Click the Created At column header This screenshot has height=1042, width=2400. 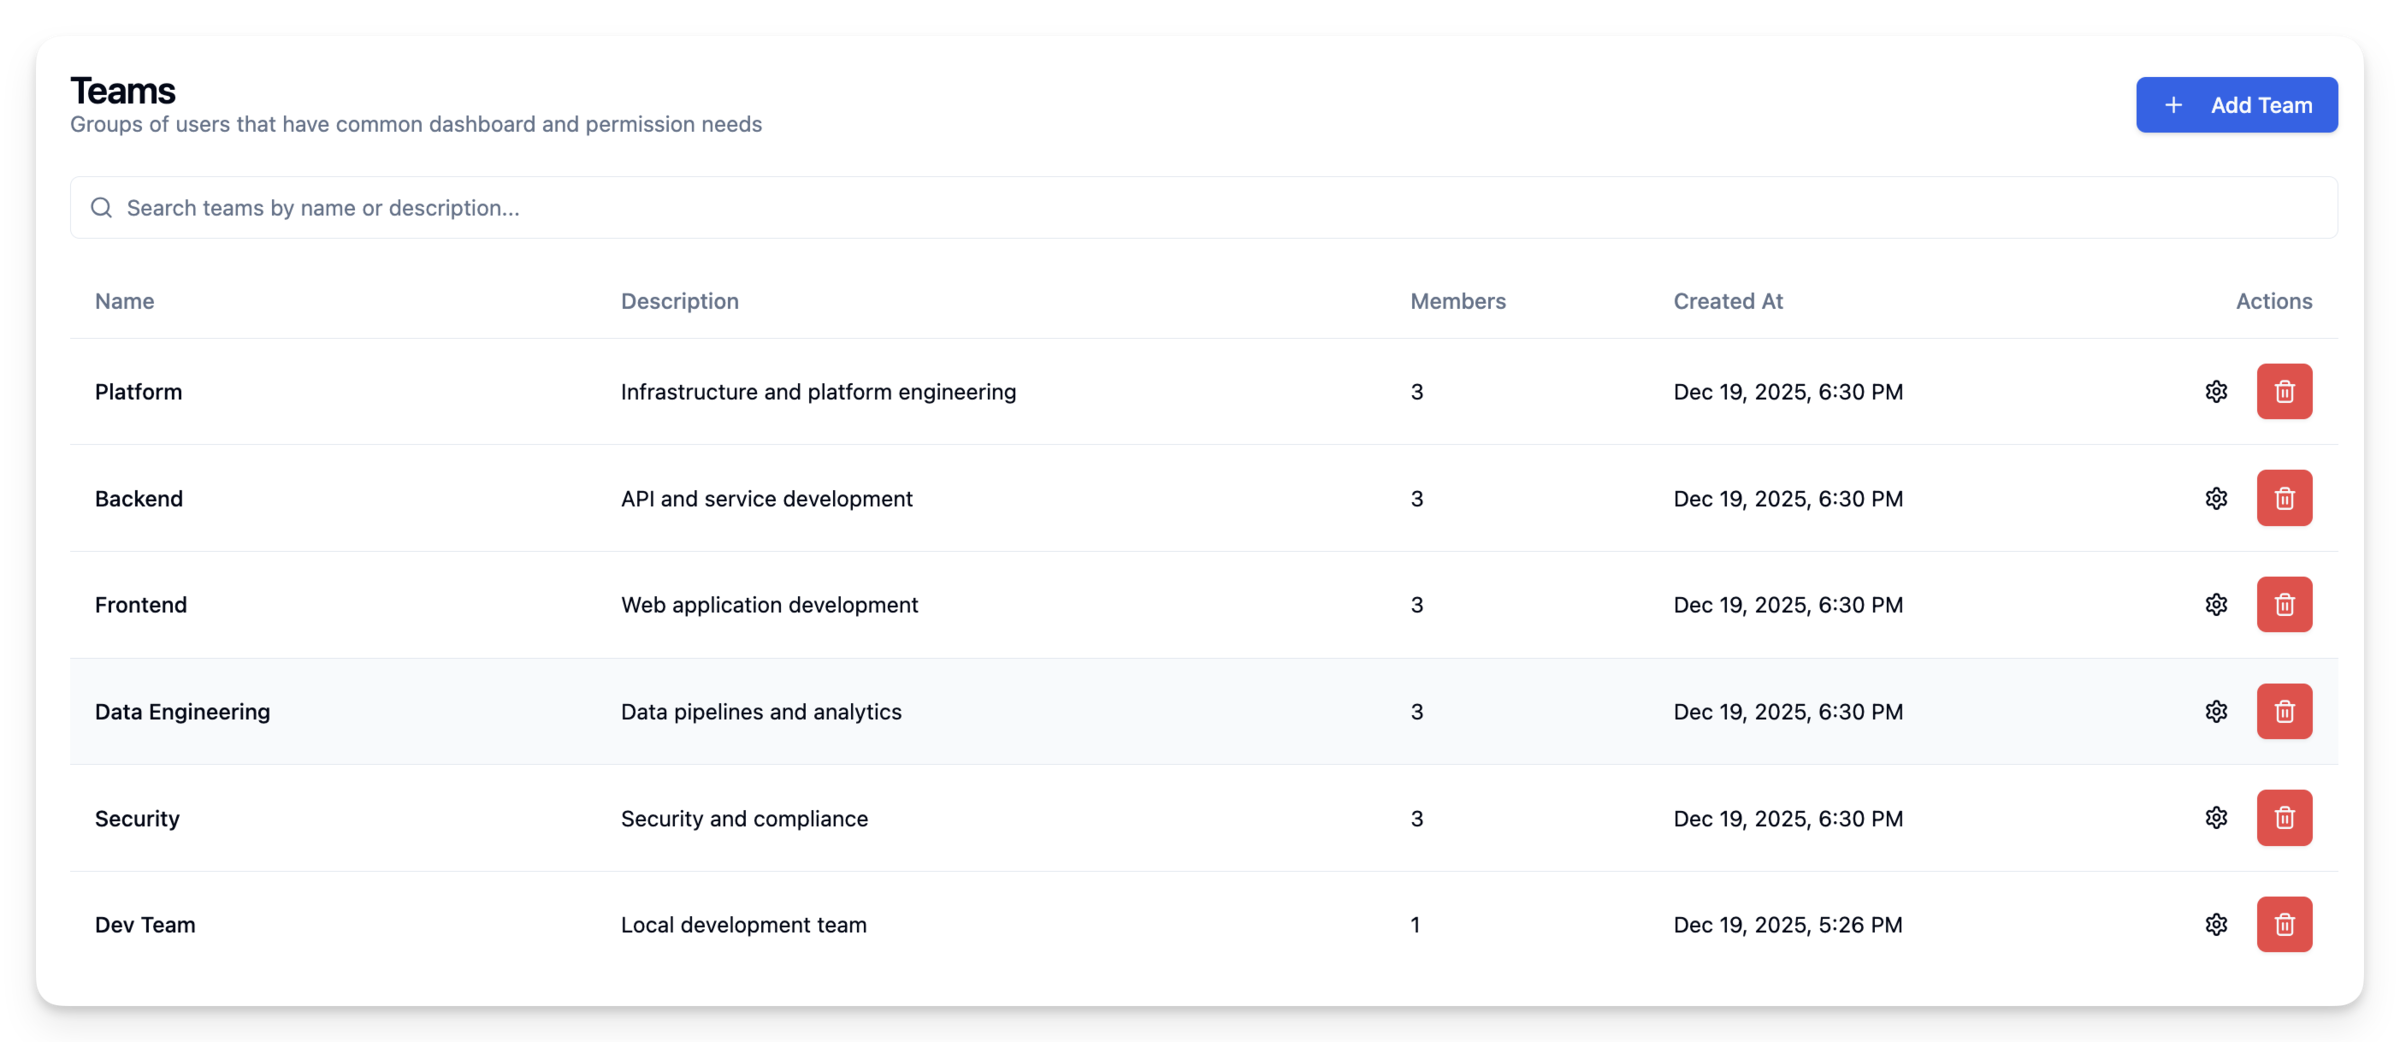1727,301
